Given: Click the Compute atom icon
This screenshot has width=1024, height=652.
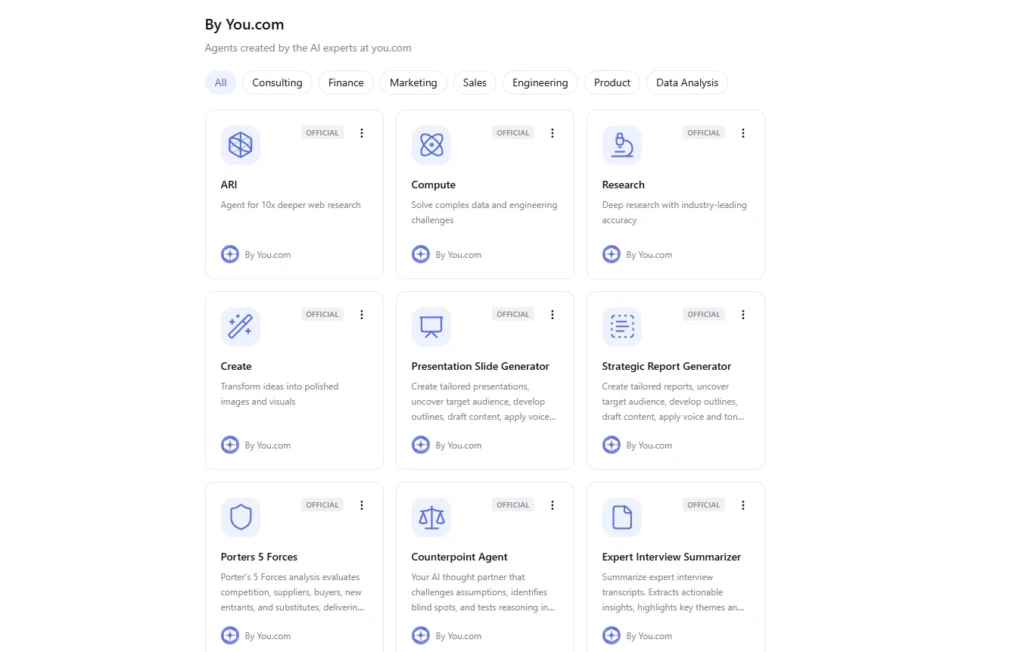Looking at the screenshot, I should point(431,145).
